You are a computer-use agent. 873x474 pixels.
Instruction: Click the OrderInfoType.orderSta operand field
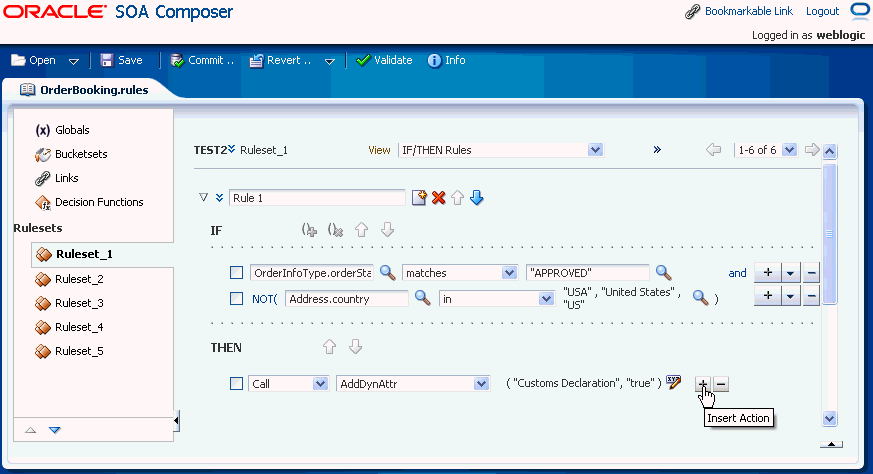[312, 273]
